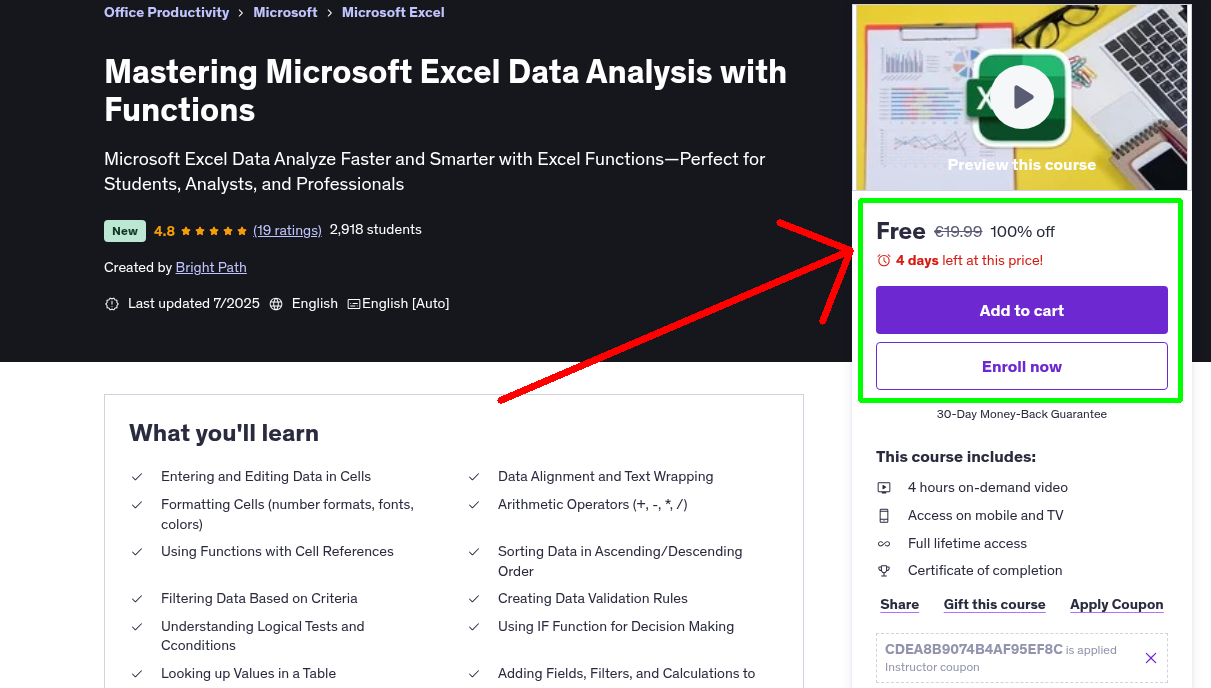Image resolution: width=1211 pixels, height=688 pixels.
Task: Open the 19 ratings link
Action: pyautogui.click(x=287, y=230)
